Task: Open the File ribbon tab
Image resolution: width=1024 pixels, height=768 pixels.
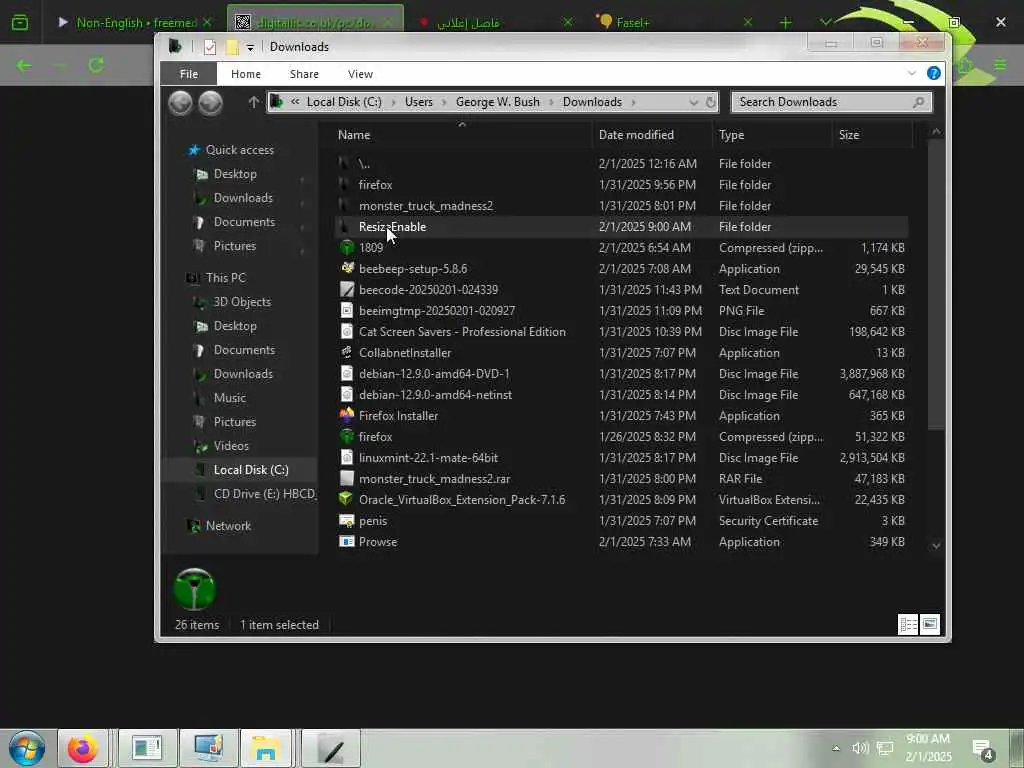Action: (x=189, y=74)
